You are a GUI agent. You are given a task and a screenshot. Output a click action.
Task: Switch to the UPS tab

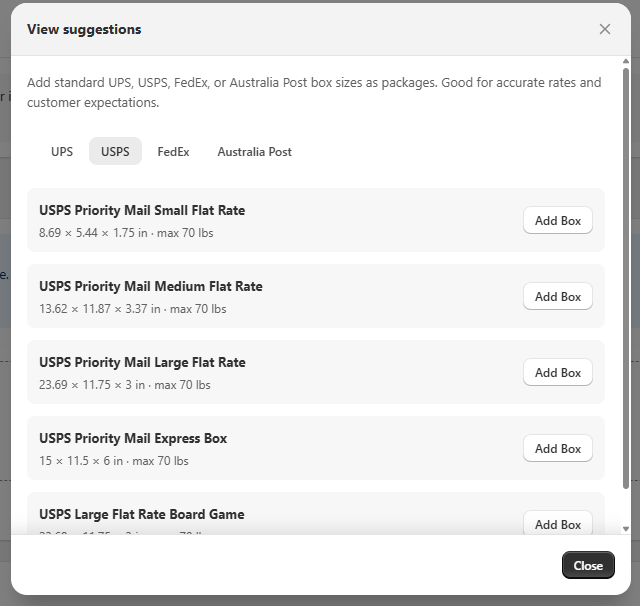pos(62,152)
